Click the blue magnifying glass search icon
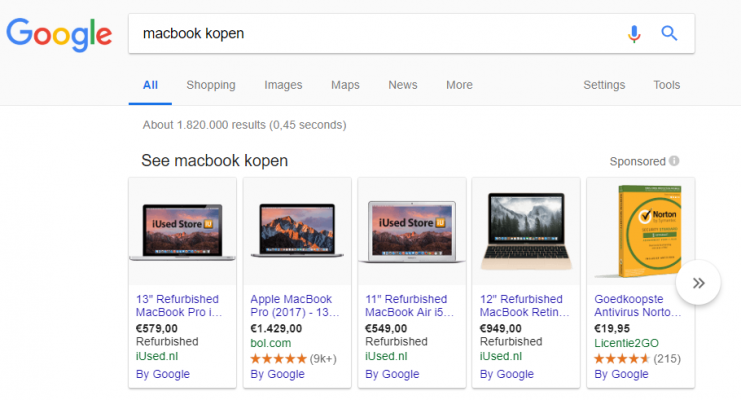The width and height of the screenshot is (741, 400). pos(669,33)
